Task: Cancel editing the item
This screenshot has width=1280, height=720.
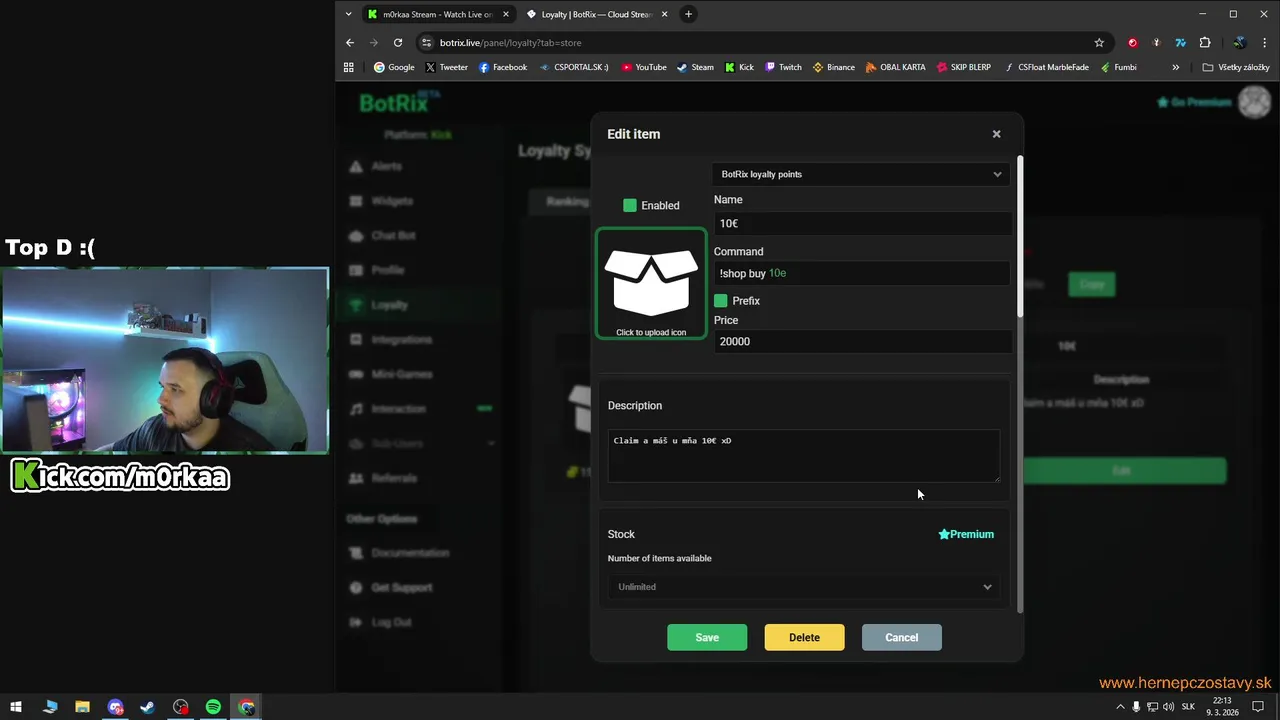Action: pyautogui.click(x=901, y=638)
